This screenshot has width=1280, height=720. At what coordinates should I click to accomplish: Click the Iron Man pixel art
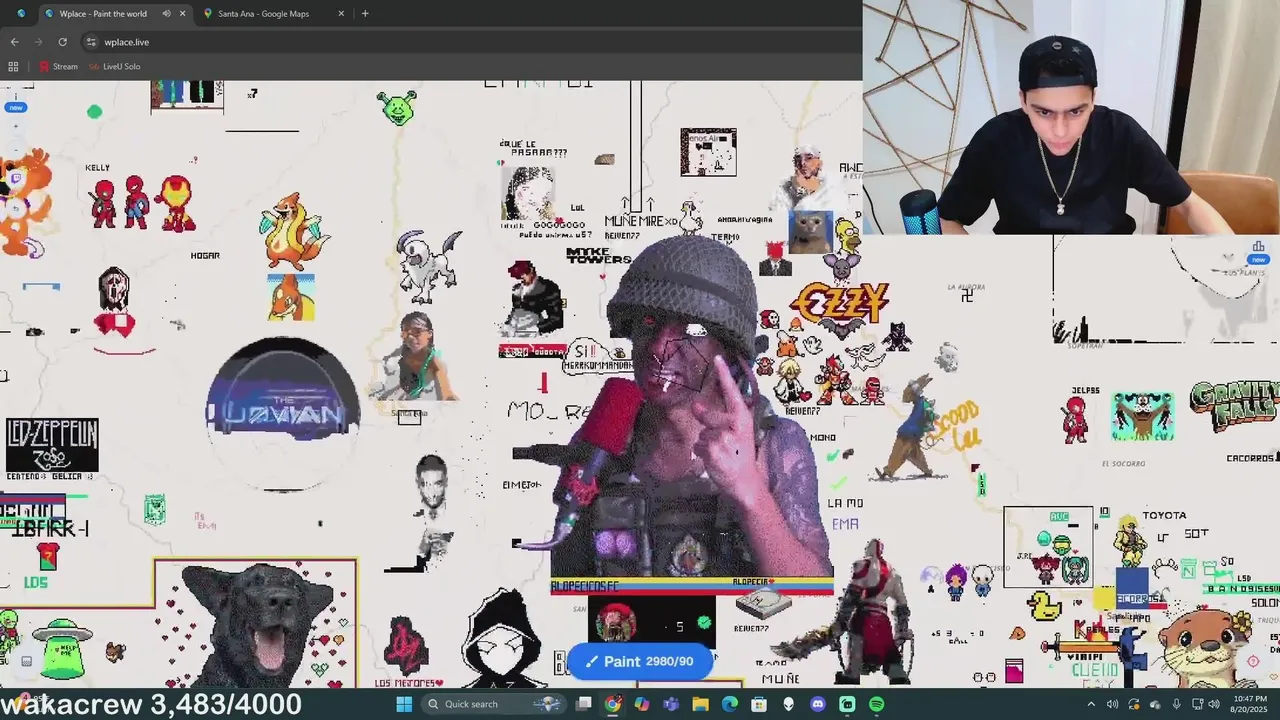click(x=176, y=203)
